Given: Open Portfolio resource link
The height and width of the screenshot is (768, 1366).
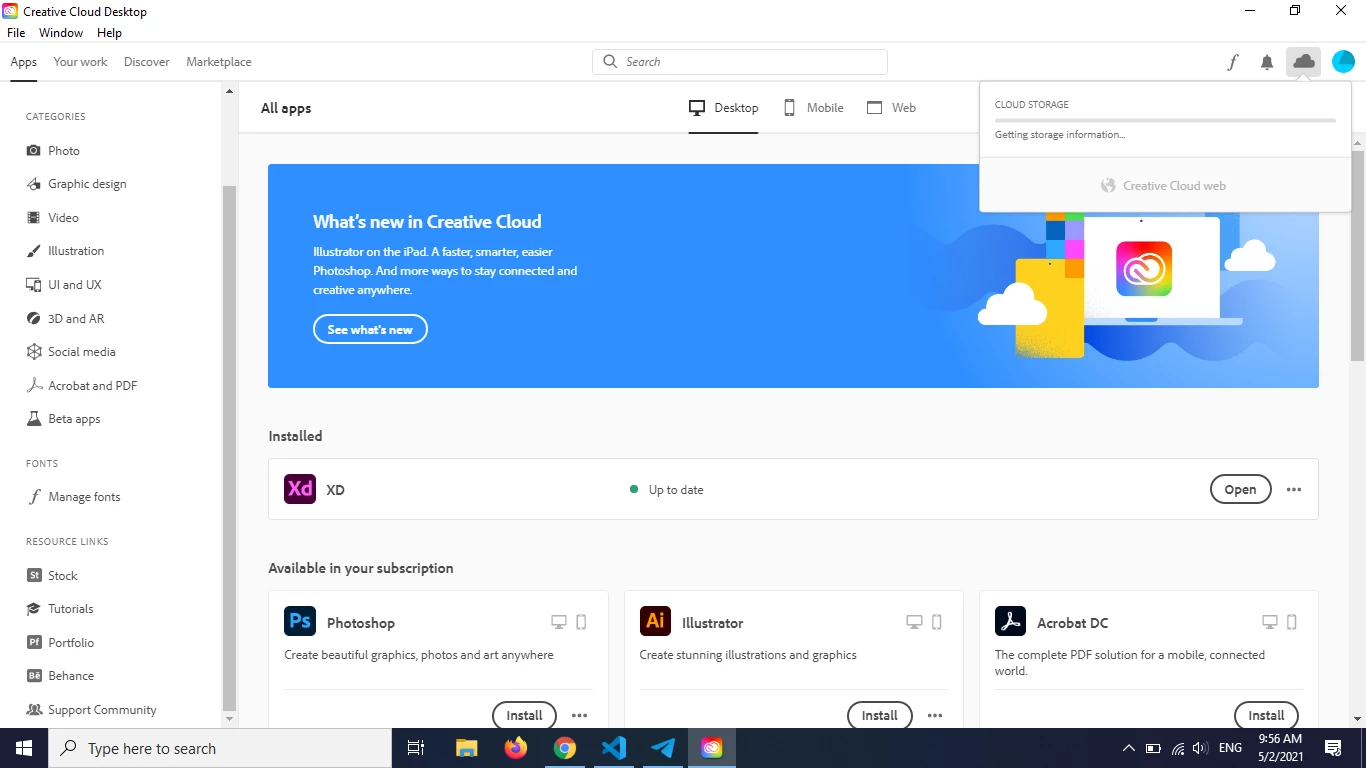Looking at the screenshot, I should [x=59, y=643].
